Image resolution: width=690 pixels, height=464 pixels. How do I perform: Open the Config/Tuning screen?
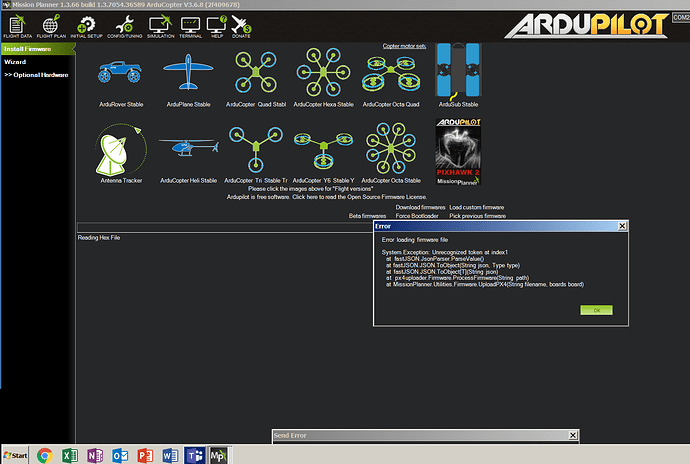click(125, 26)
